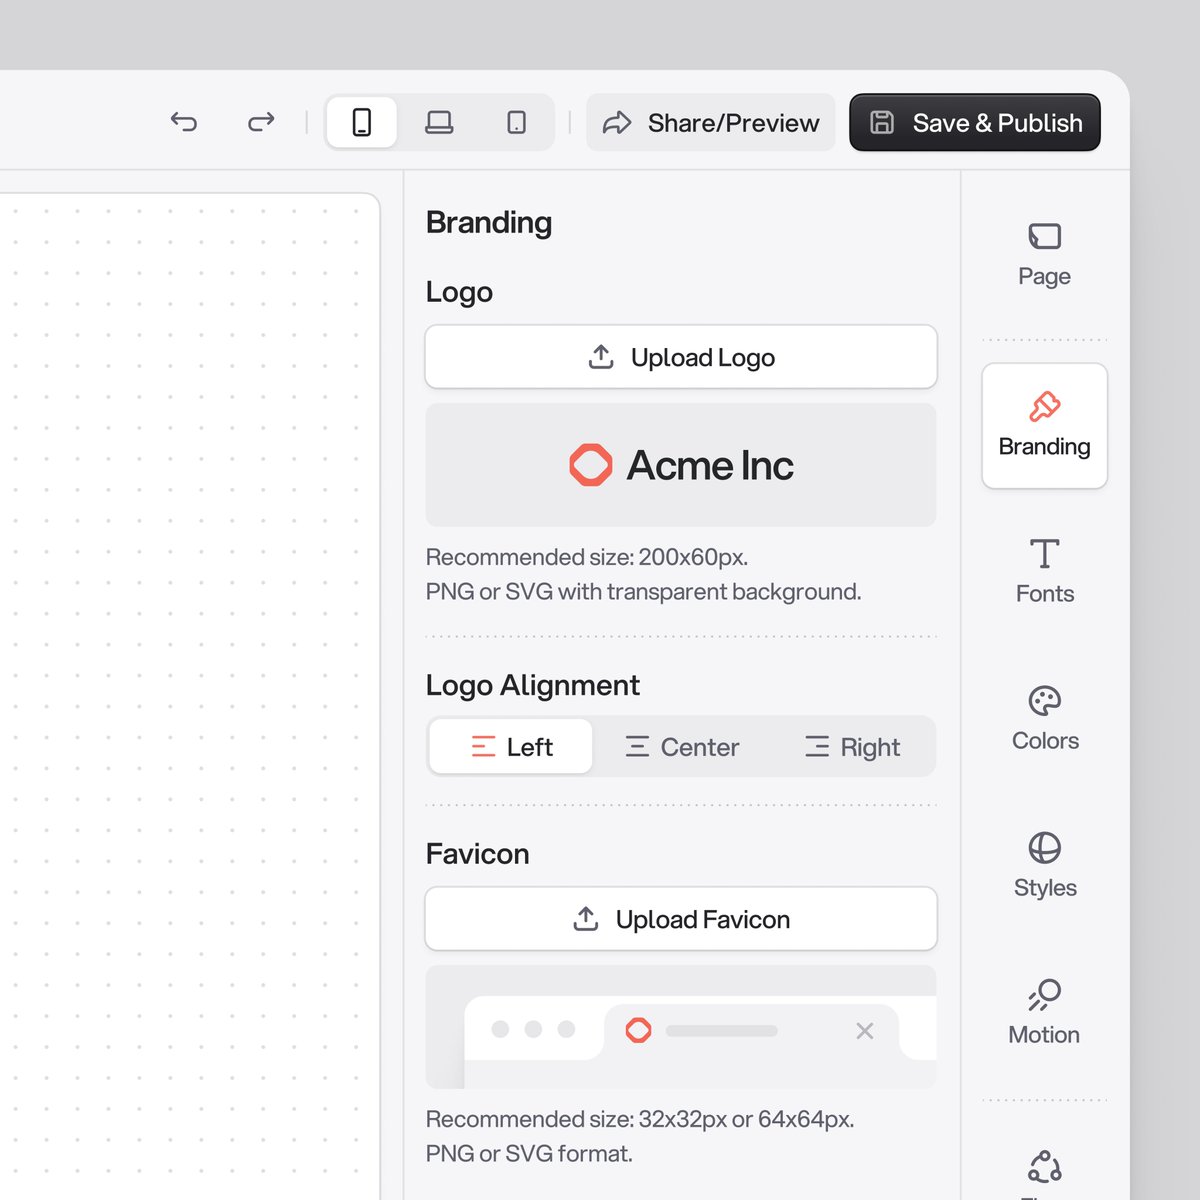
Task: Click the Styles globe icon
Action: click(1045, 848)
